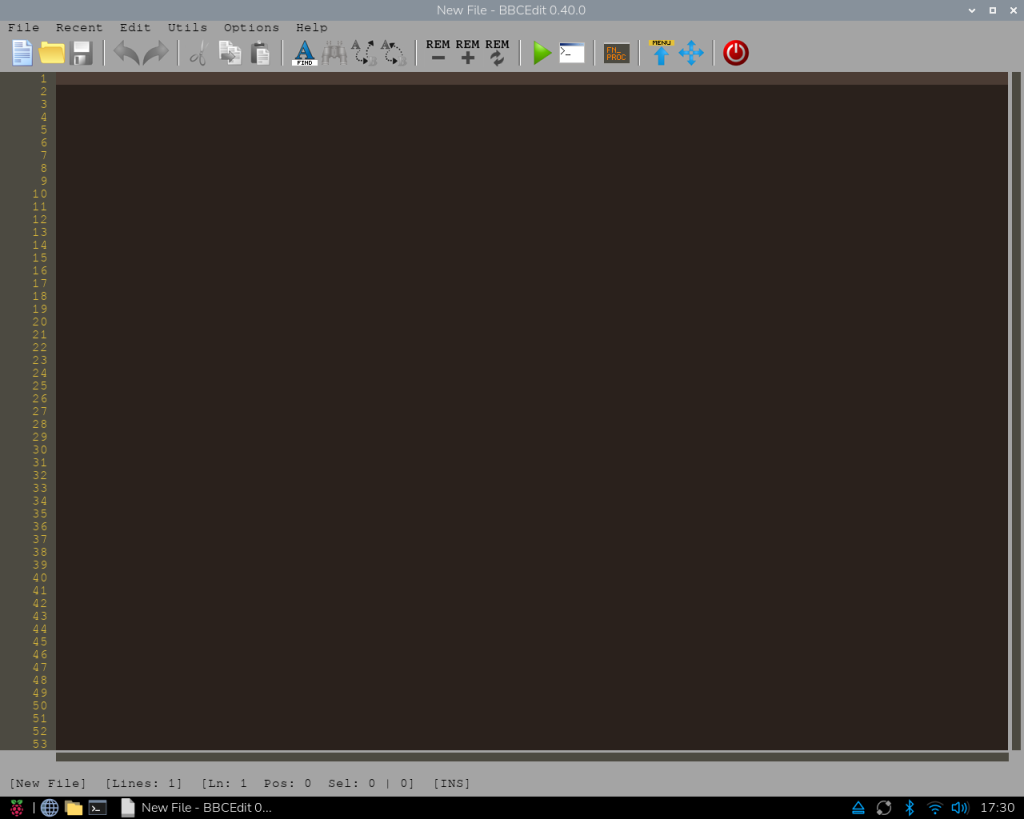Run the program with the green play icon
The width and height of the screenshot is (1024, 819).
(541, 53)
